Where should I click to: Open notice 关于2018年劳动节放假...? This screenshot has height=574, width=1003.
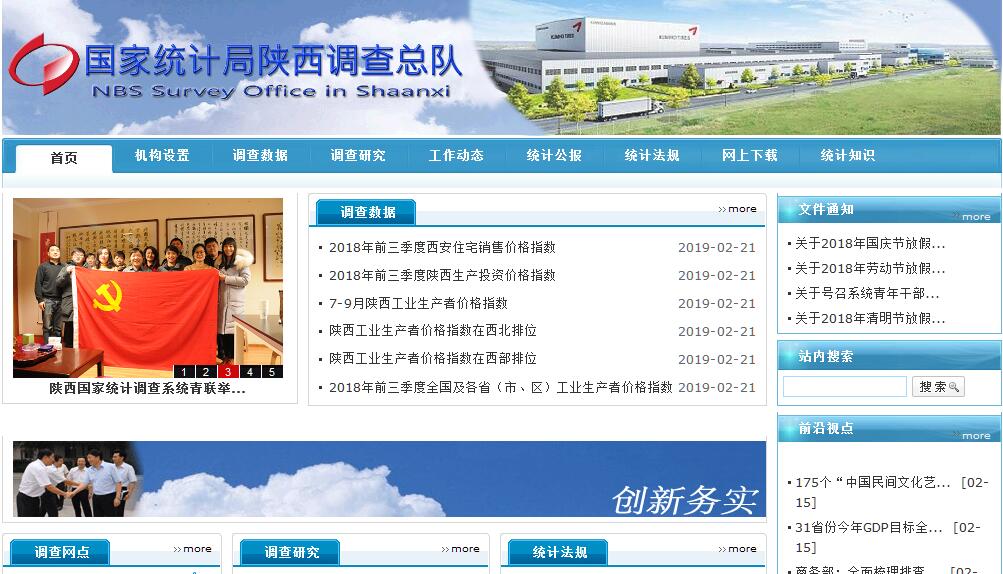(870, 268)
